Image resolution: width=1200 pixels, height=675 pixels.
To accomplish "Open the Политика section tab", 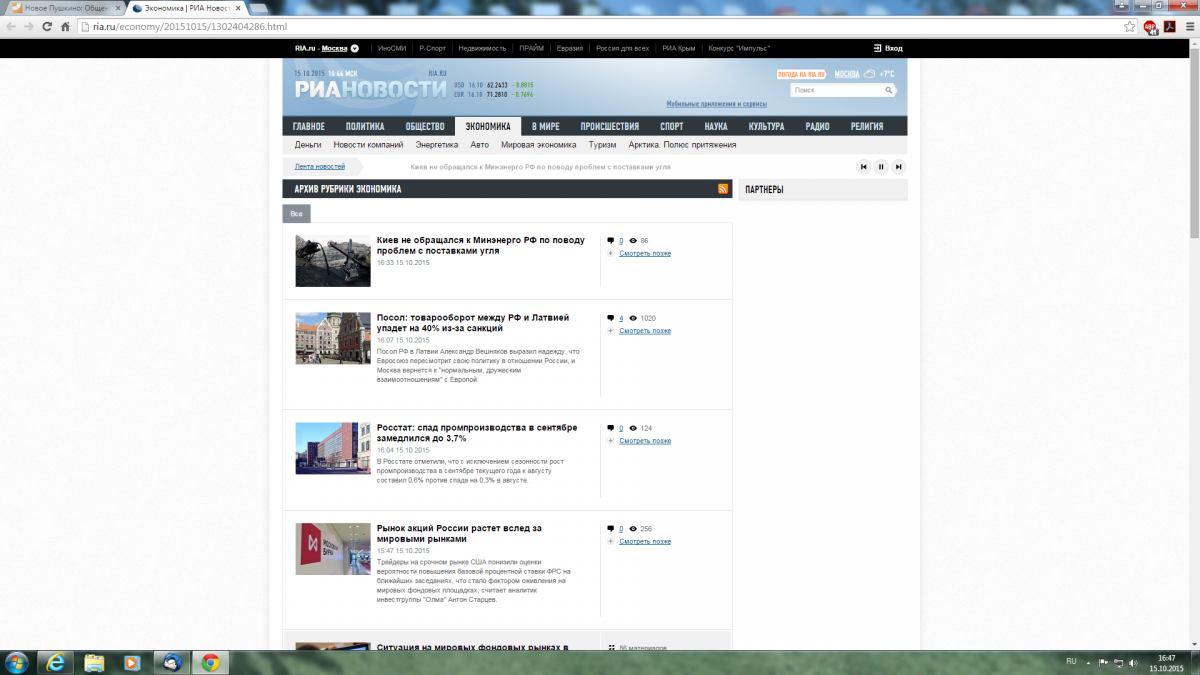I will pyautogui.click(x=365, y=126).
